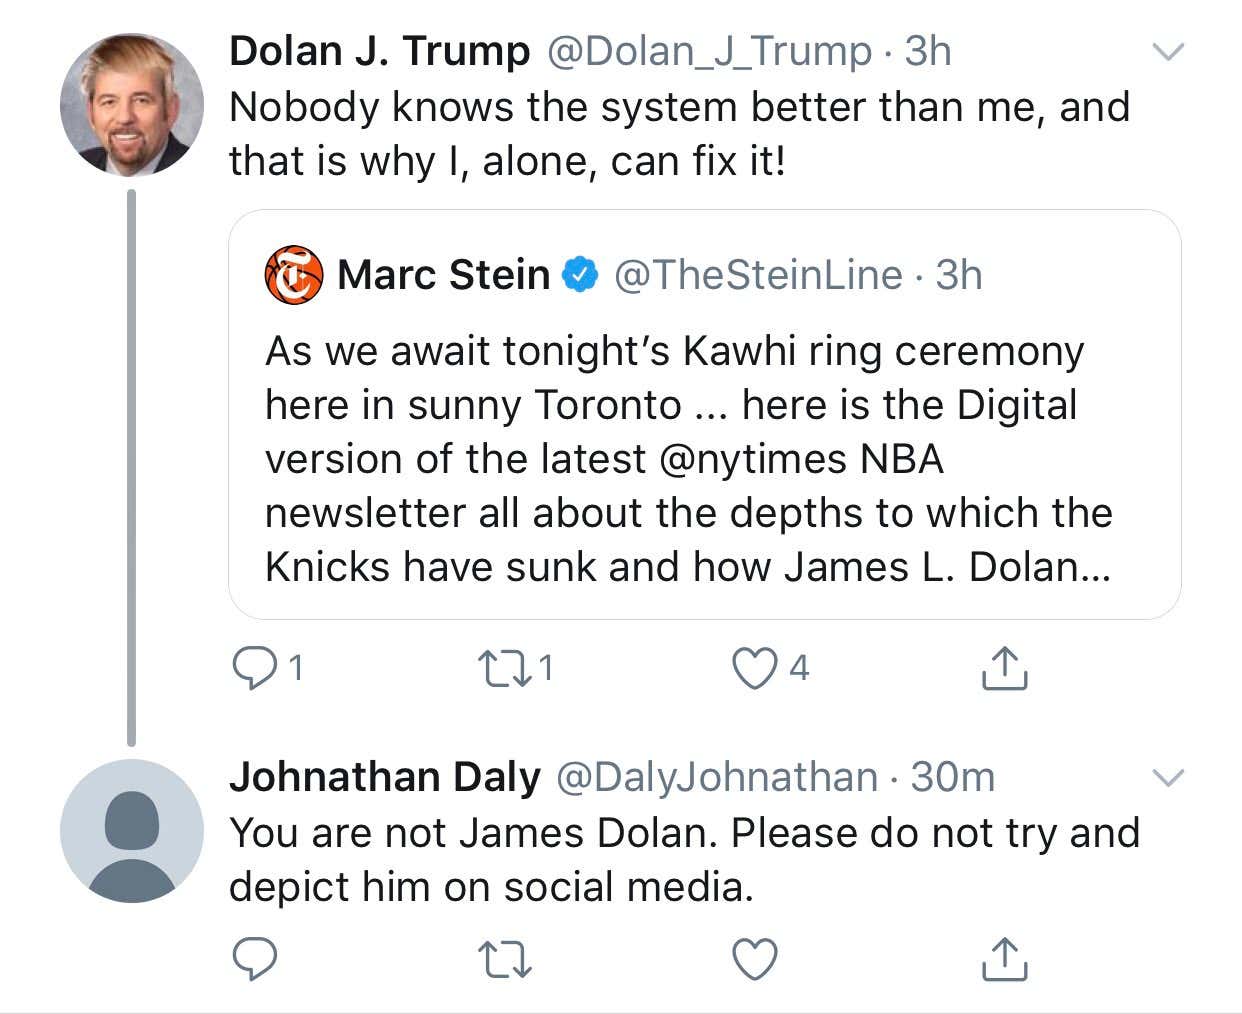Open the reply icon on Johnathan Daly's tweet

[256, 958]
